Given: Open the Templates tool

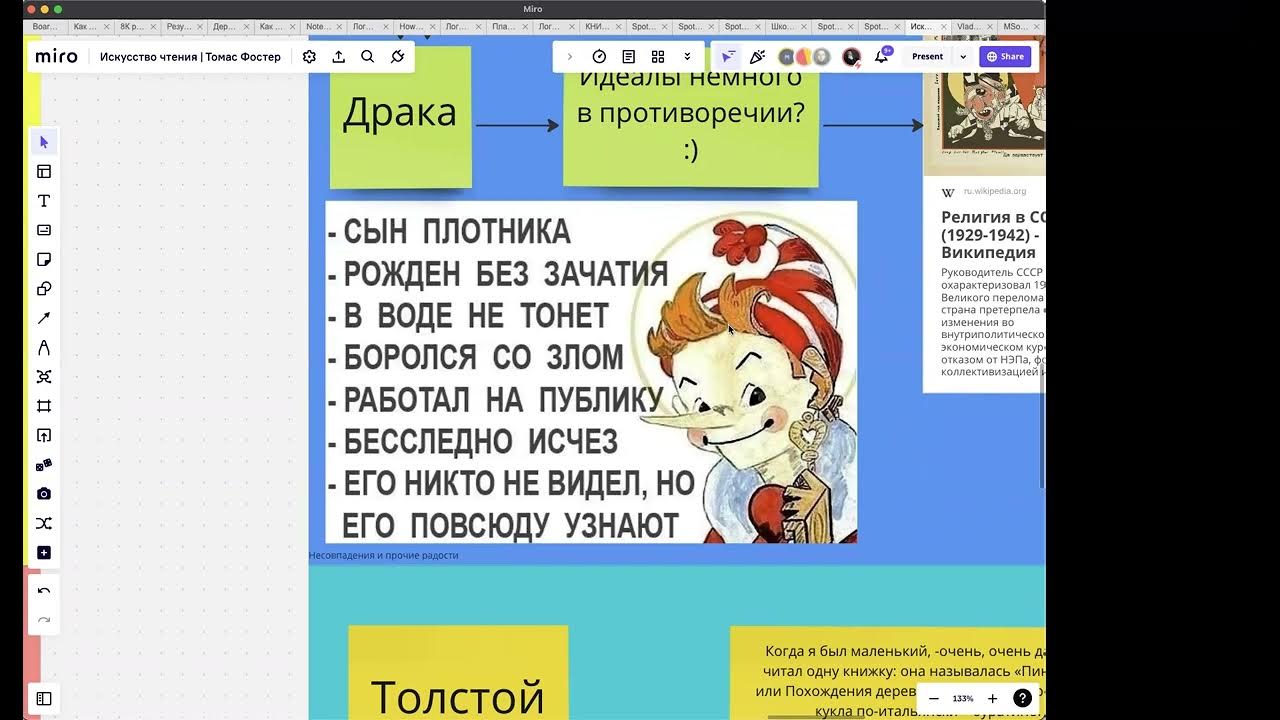Looking at the screenshot, I should click(44, 172).
